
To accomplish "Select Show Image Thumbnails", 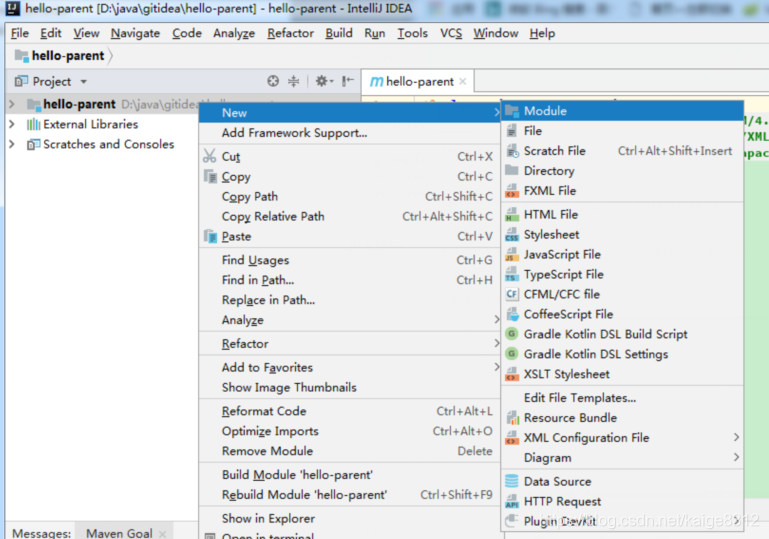I will click(x=350, y=387).
